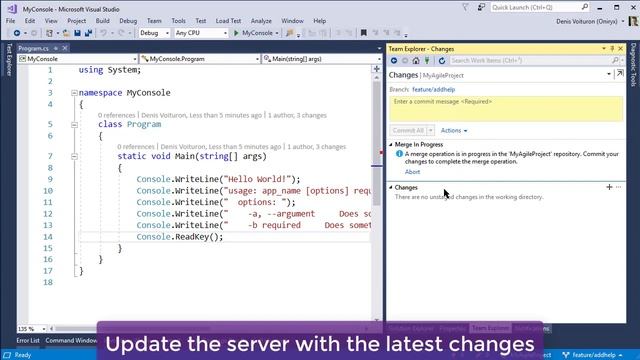The image size is (640, 360).
Task: Click the Open File toolbar icon
Action: pyautogui.click(x=66, y=33)
